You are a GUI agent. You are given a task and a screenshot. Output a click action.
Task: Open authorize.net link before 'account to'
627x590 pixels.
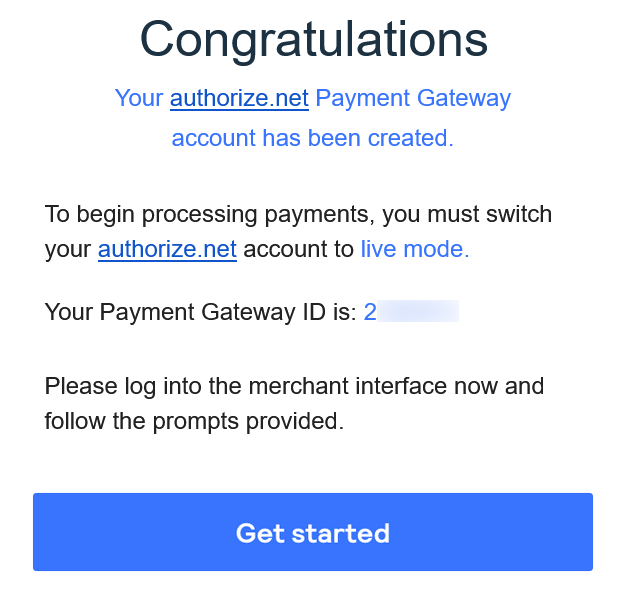click(167, 249)
